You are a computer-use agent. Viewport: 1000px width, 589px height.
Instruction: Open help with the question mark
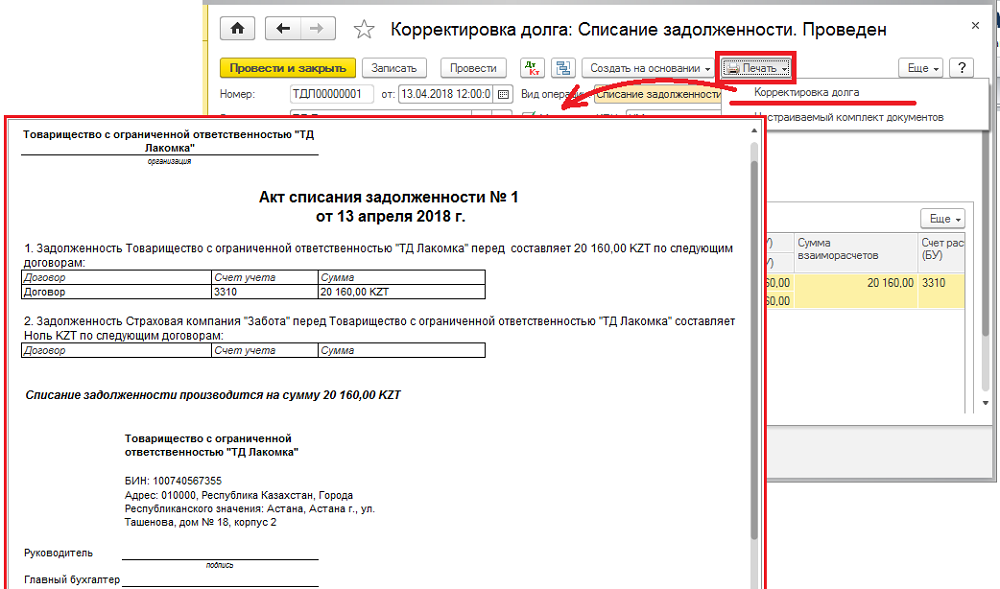click(961, 68)
